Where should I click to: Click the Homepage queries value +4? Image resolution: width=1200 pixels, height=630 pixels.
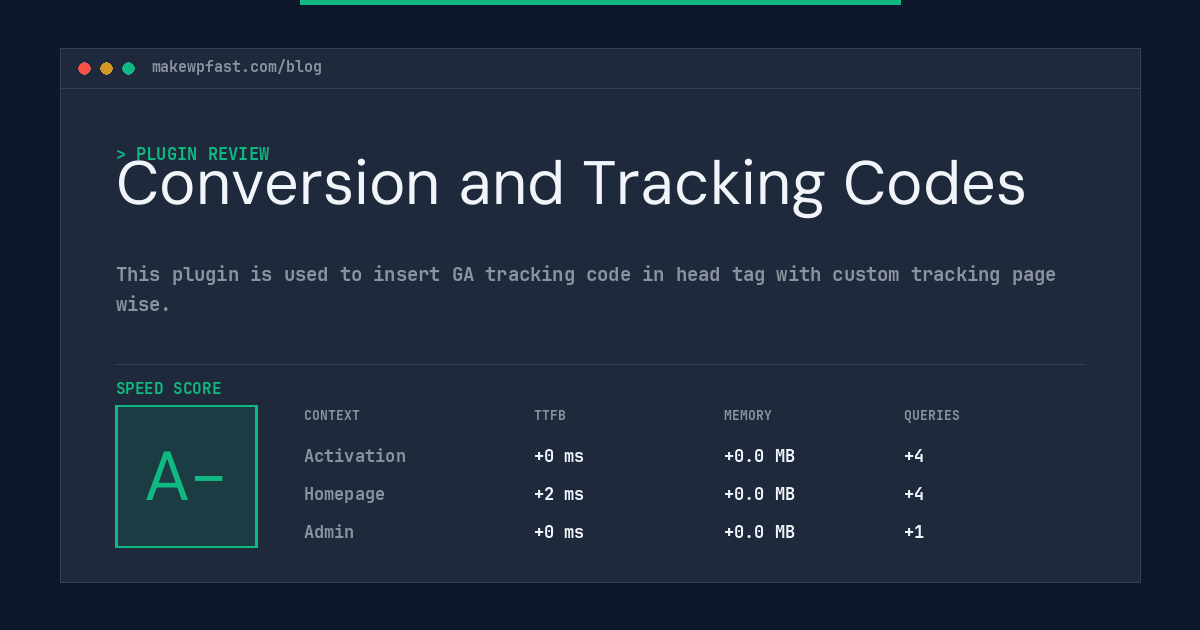pyautogui.click(x=914, y=494)
